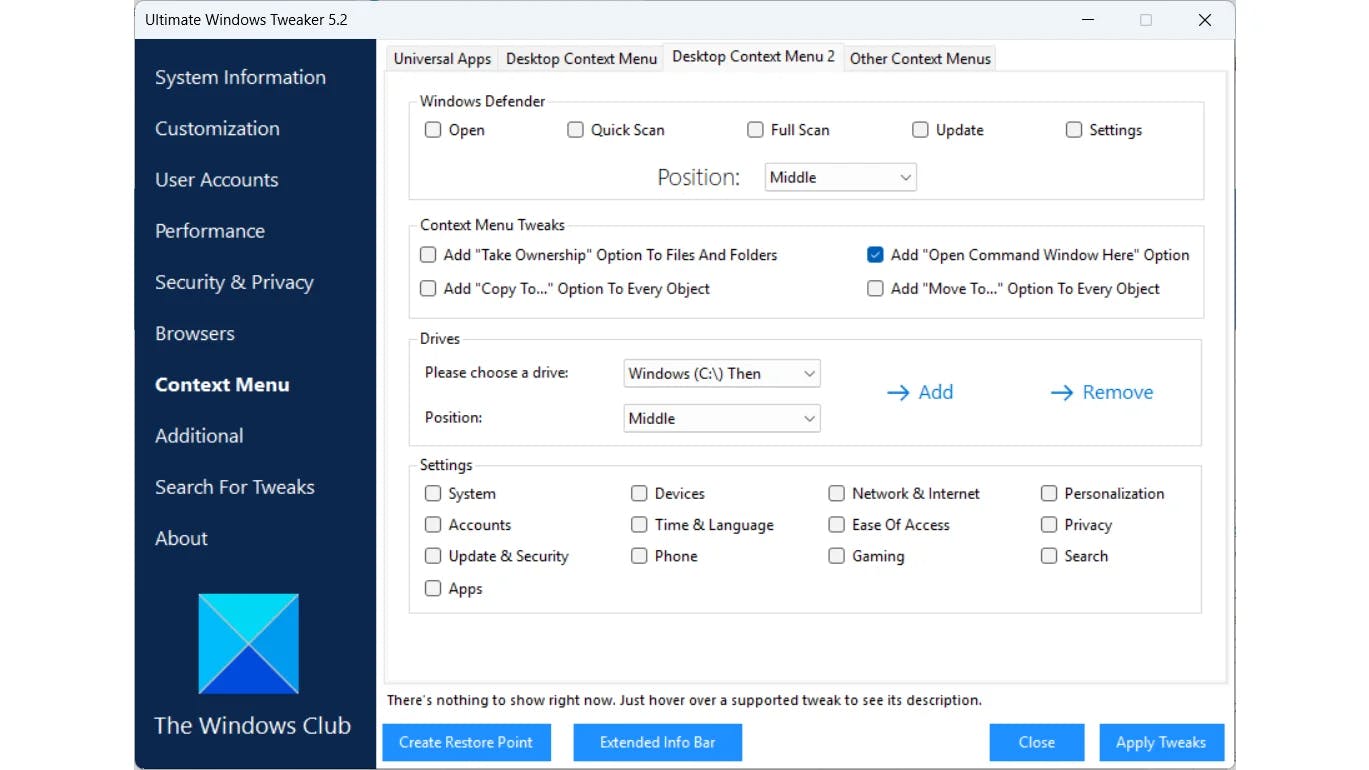Enable Ease Of Access checkbox

coord(836,525)
